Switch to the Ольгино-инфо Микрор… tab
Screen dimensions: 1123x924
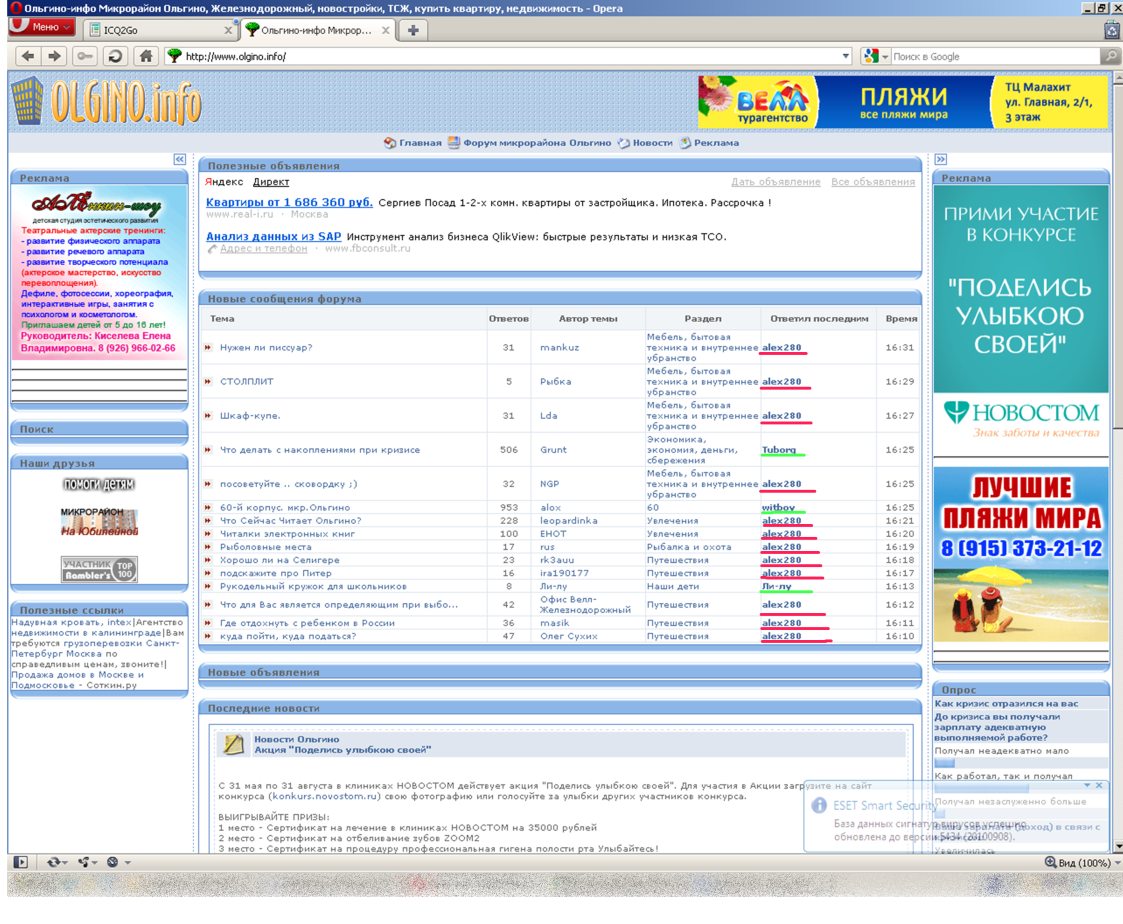point(316,30)
